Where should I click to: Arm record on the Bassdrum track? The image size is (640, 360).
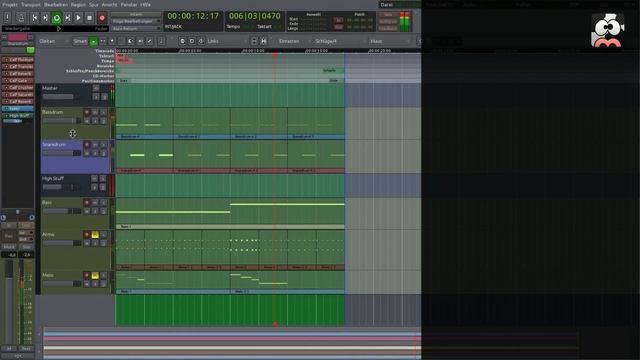tap(87, 112)
